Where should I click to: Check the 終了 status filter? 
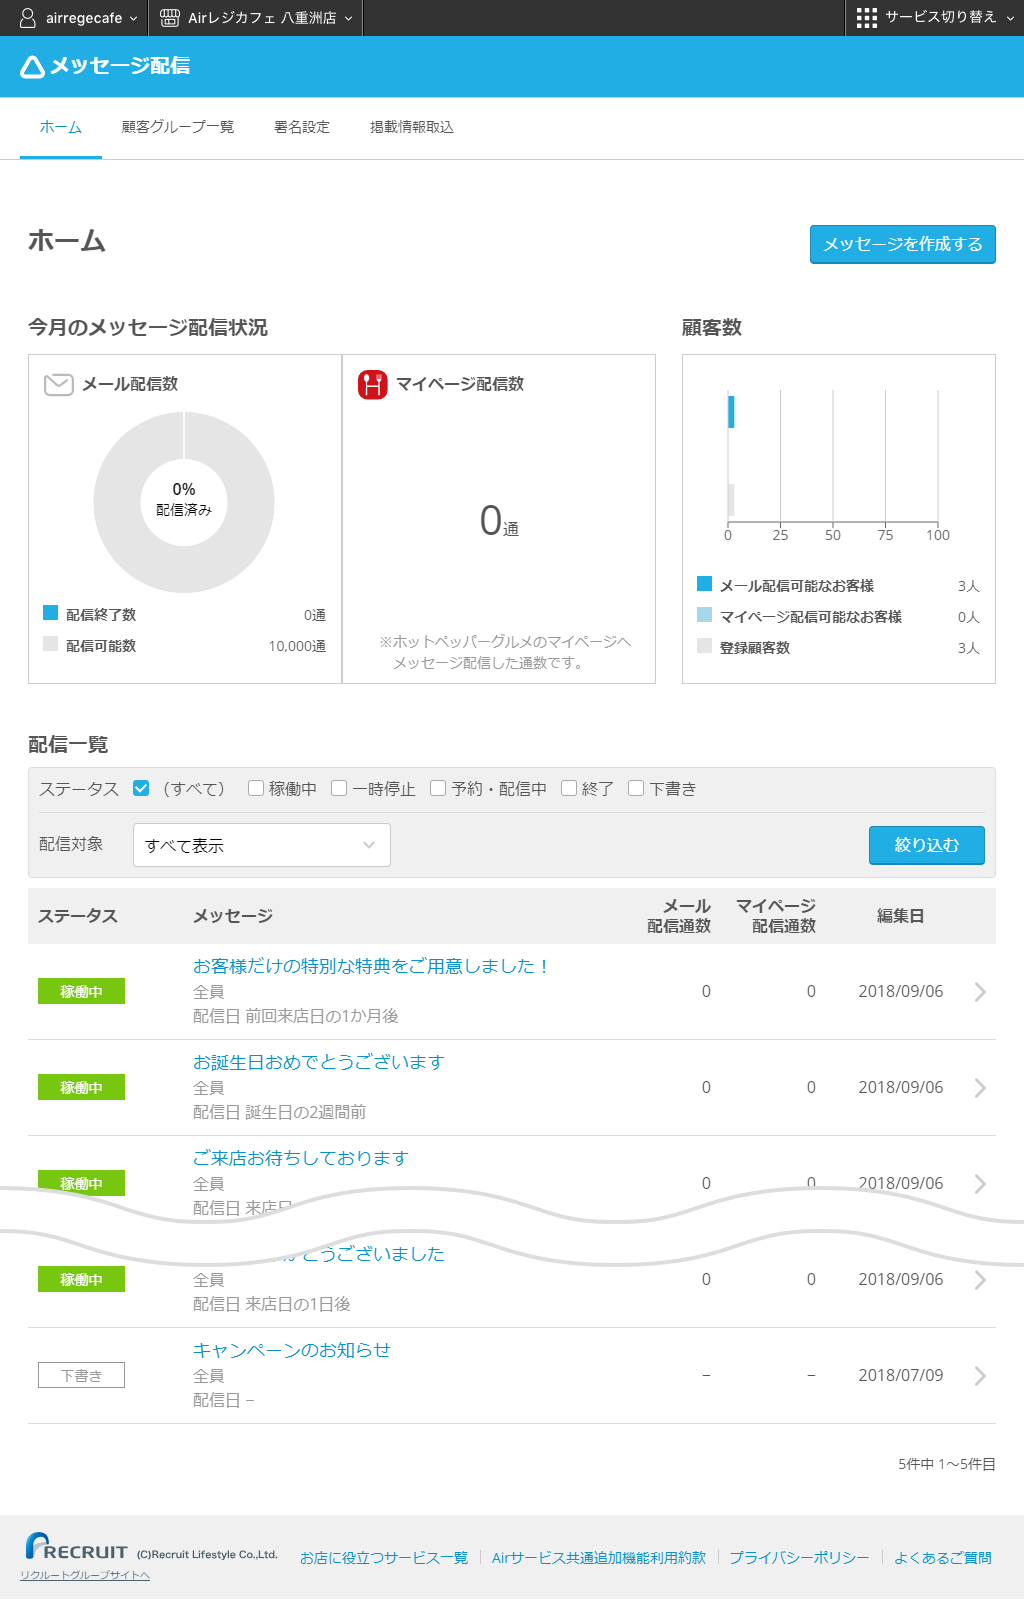click(569, 788)
